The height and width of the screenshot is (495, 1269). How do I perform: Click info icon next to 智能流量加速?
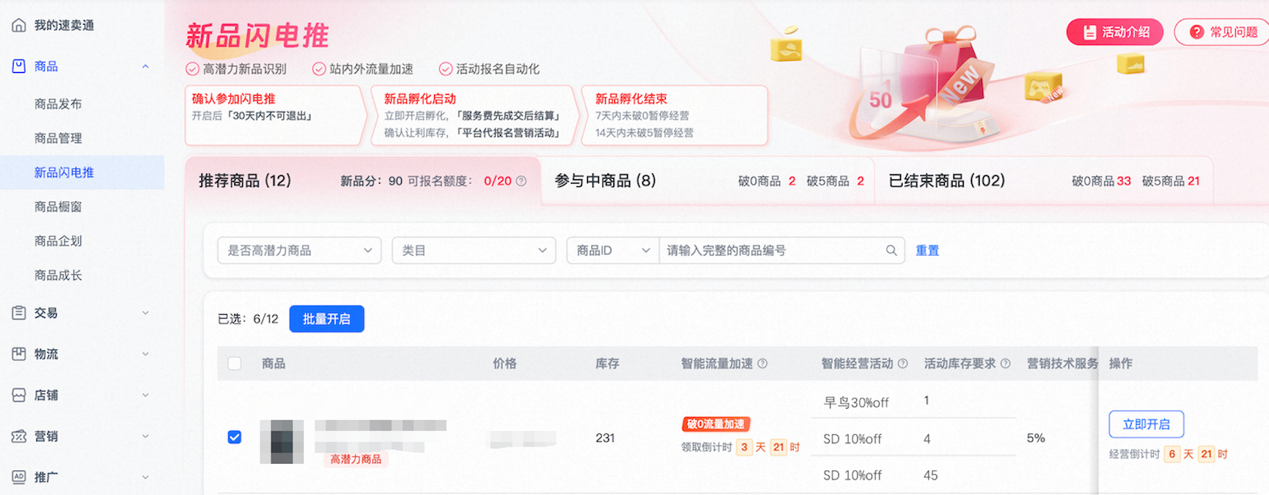tap(762, 364)
